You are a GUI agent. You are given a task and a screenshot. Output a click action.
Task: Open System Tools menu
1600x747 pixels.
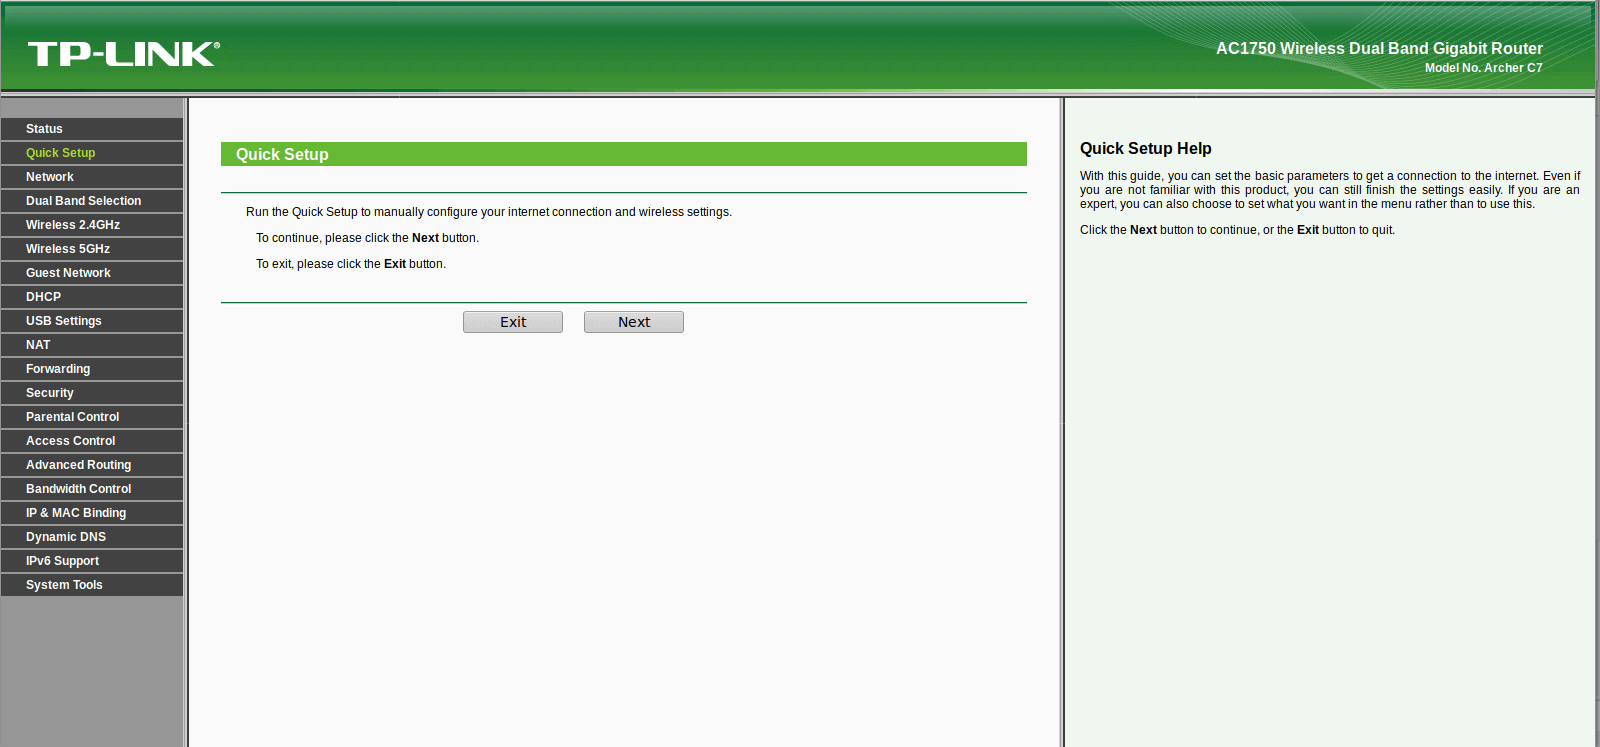coord(92,585)
